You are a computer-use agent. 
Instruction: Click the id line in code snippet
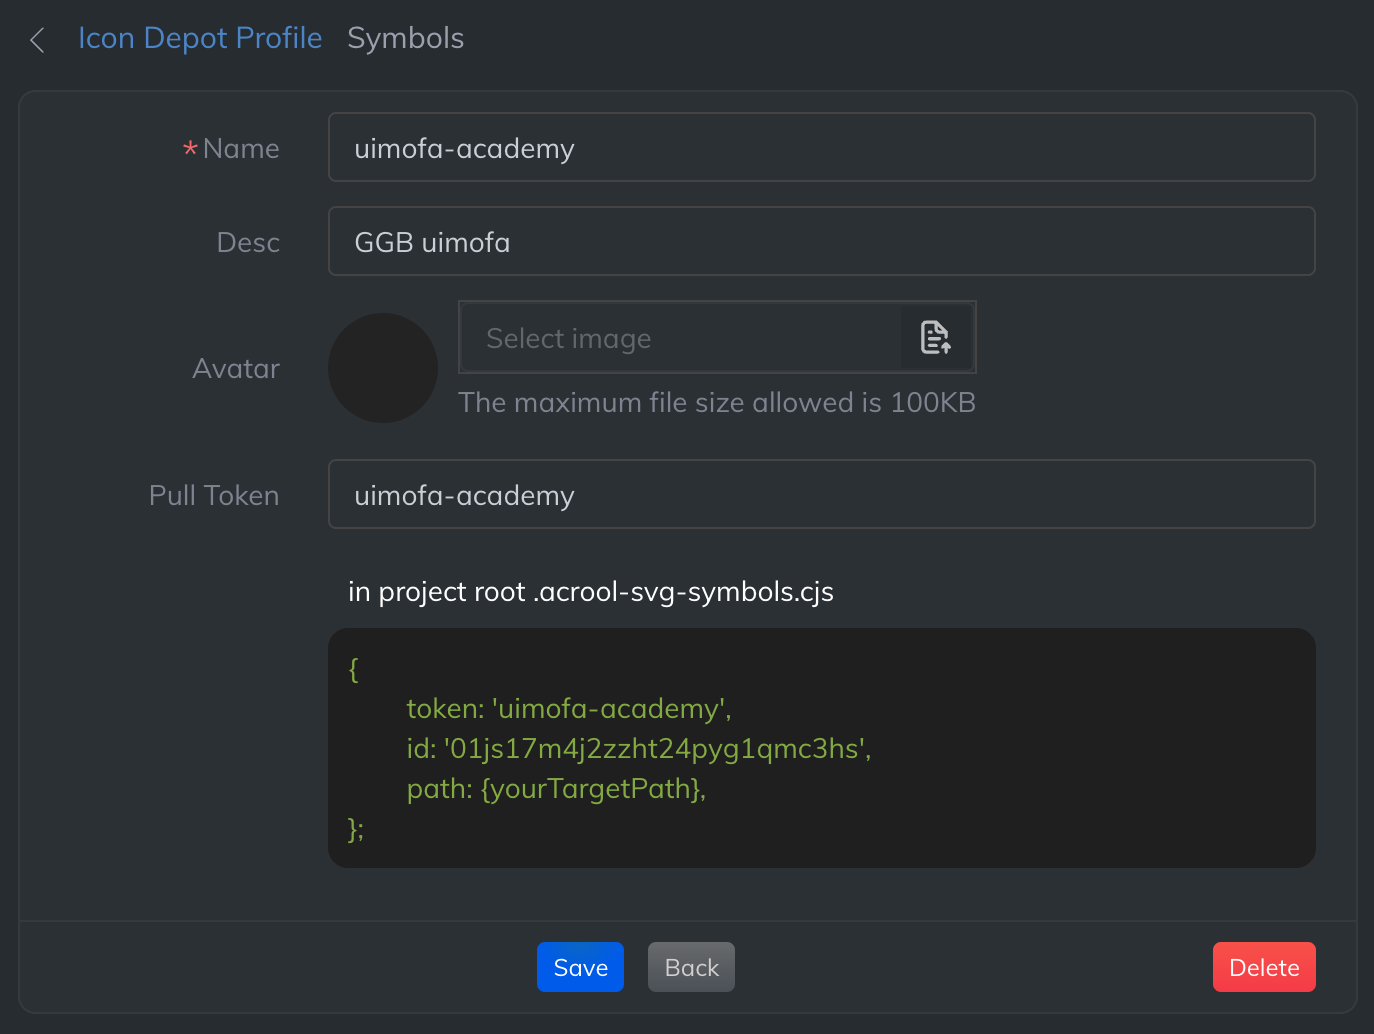pos(638,749)
